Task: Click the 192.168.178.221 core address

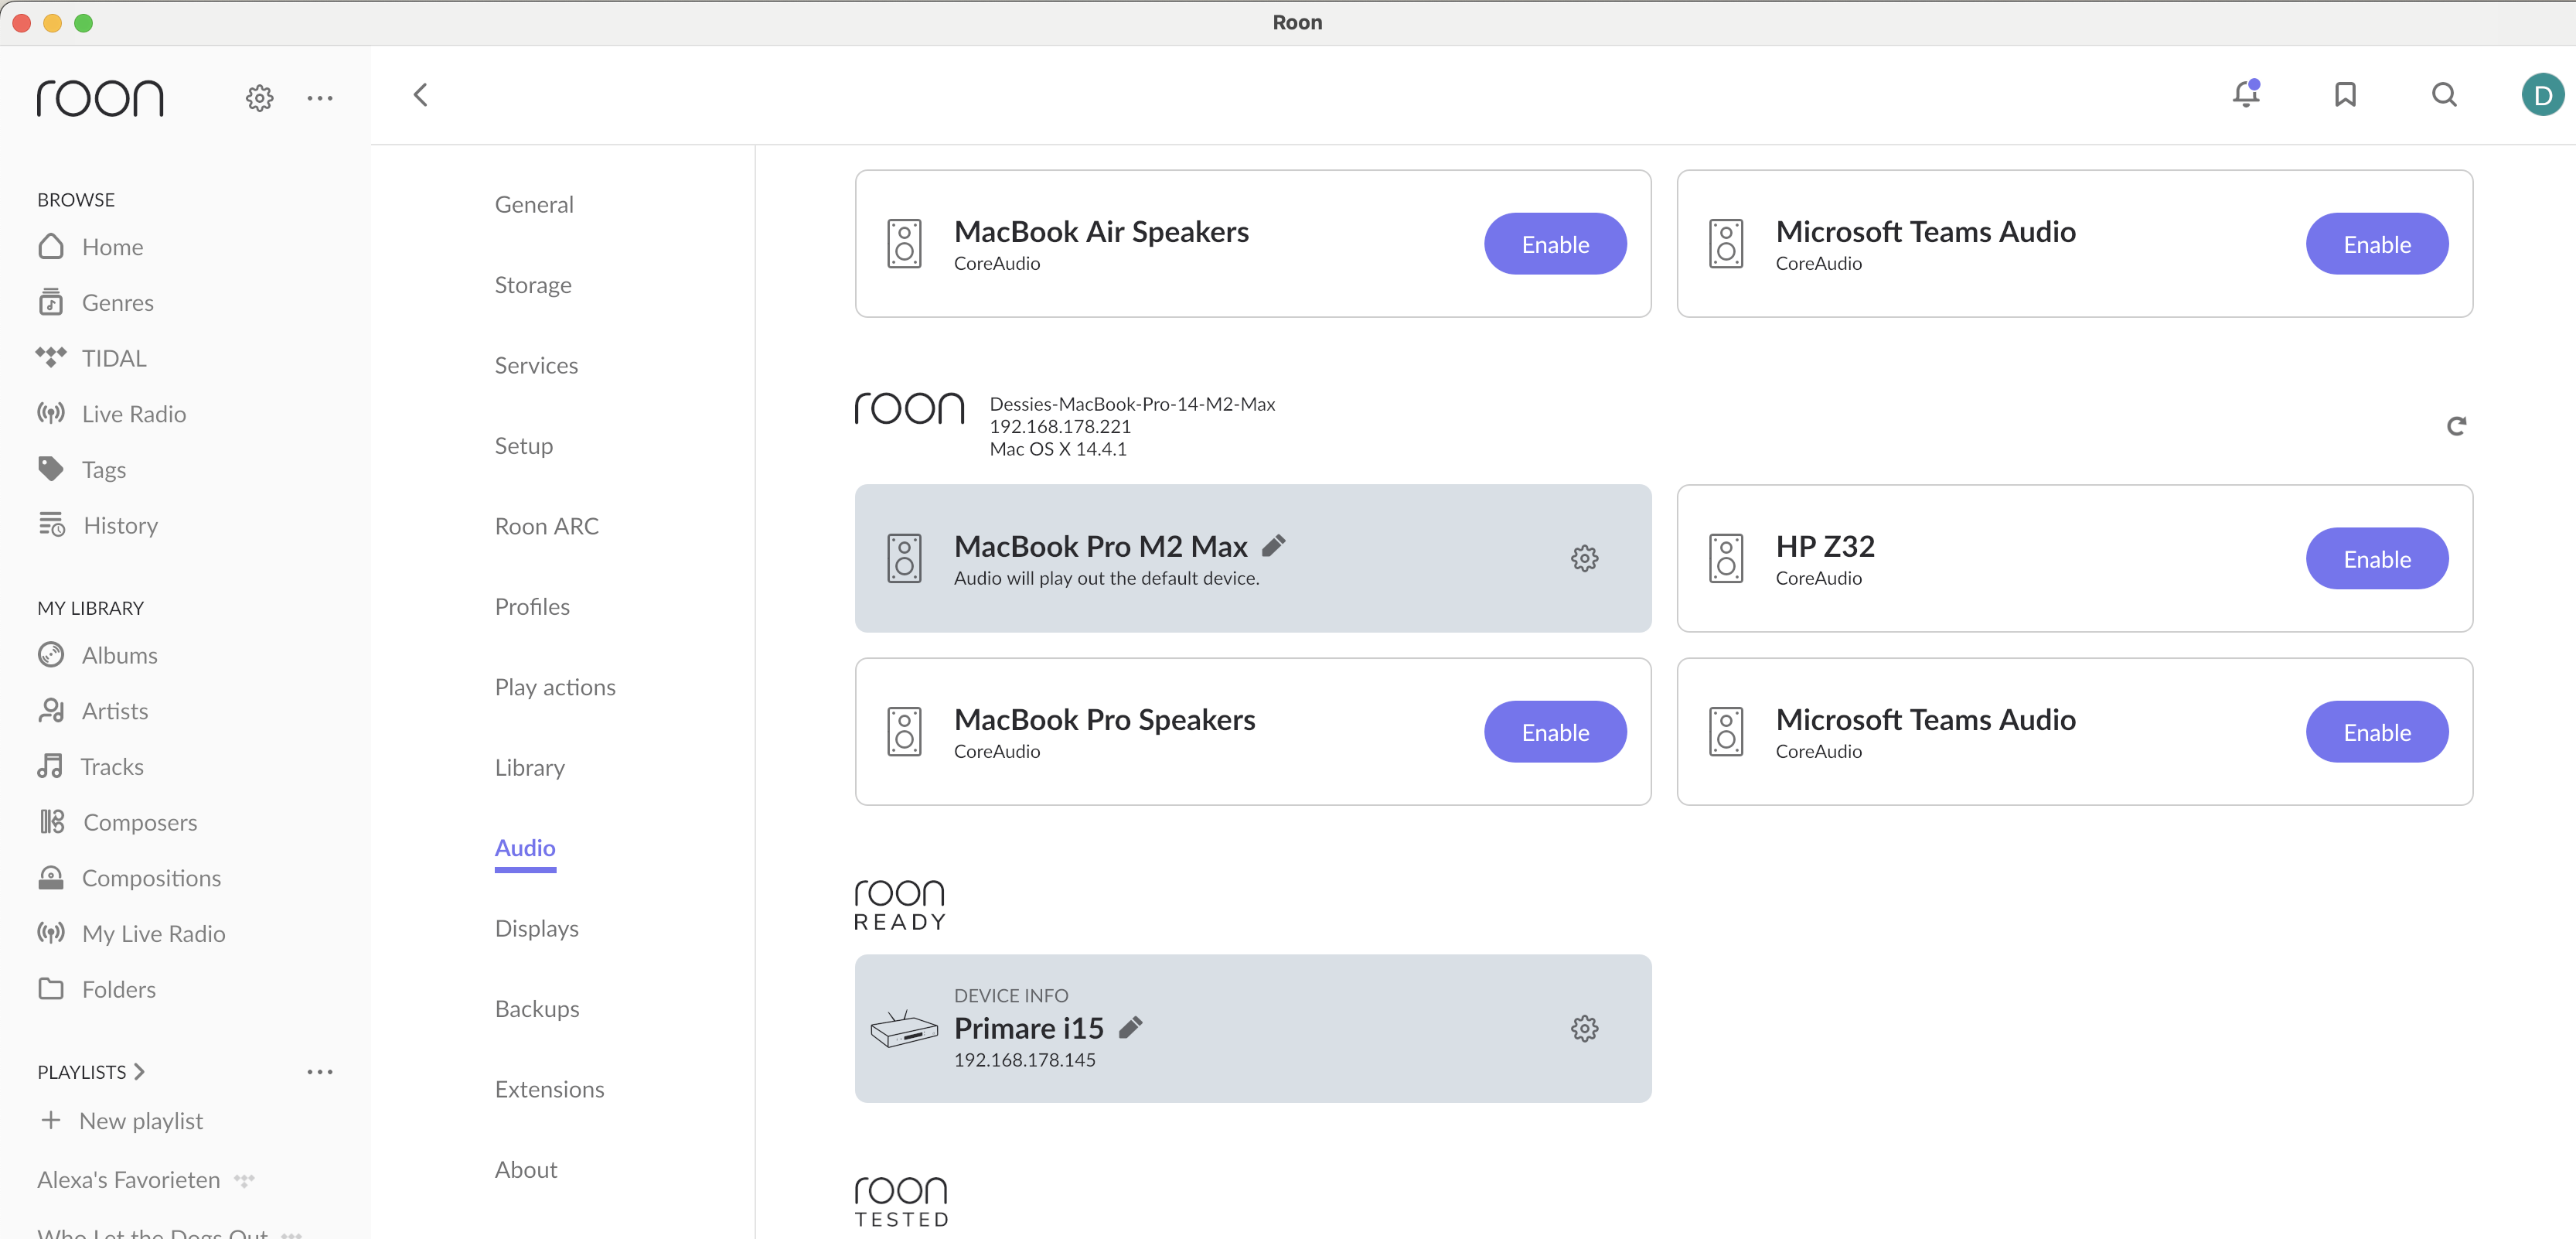Action: (x=1060, y=427)
